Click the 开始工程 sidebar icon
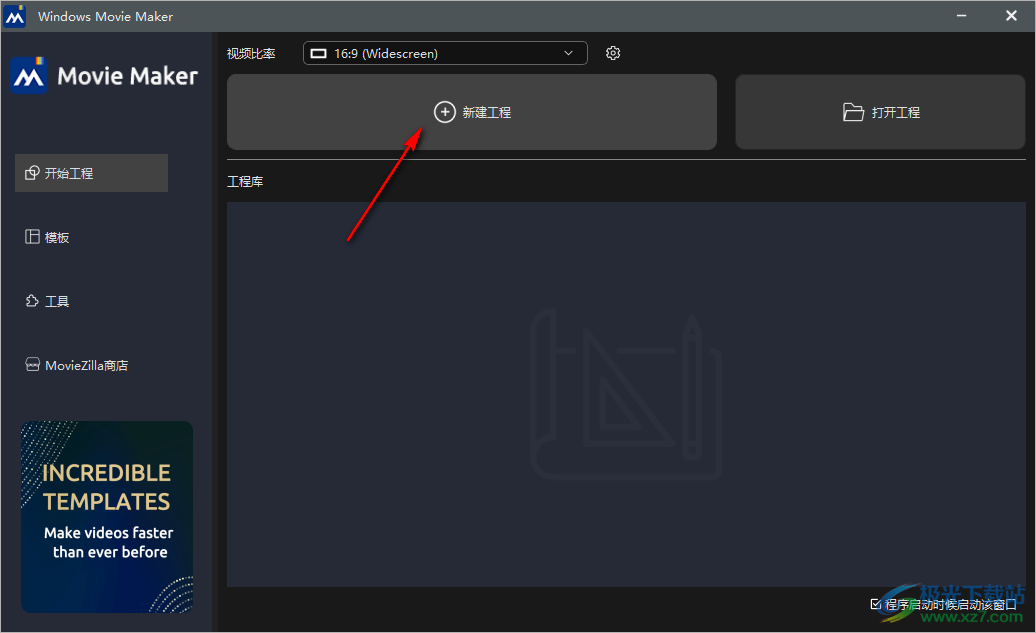The image size is (1036, 633). tap(32, 173)
